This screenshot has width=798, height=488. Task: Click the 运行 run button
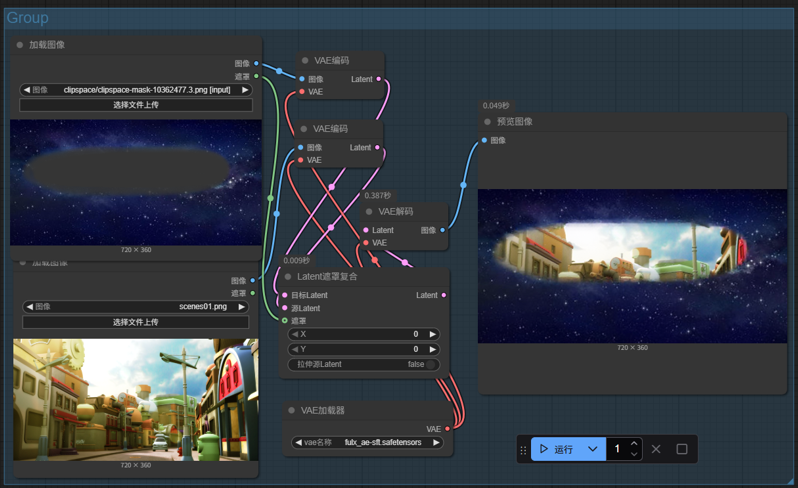pyautogui.click(x=557, y=449)
